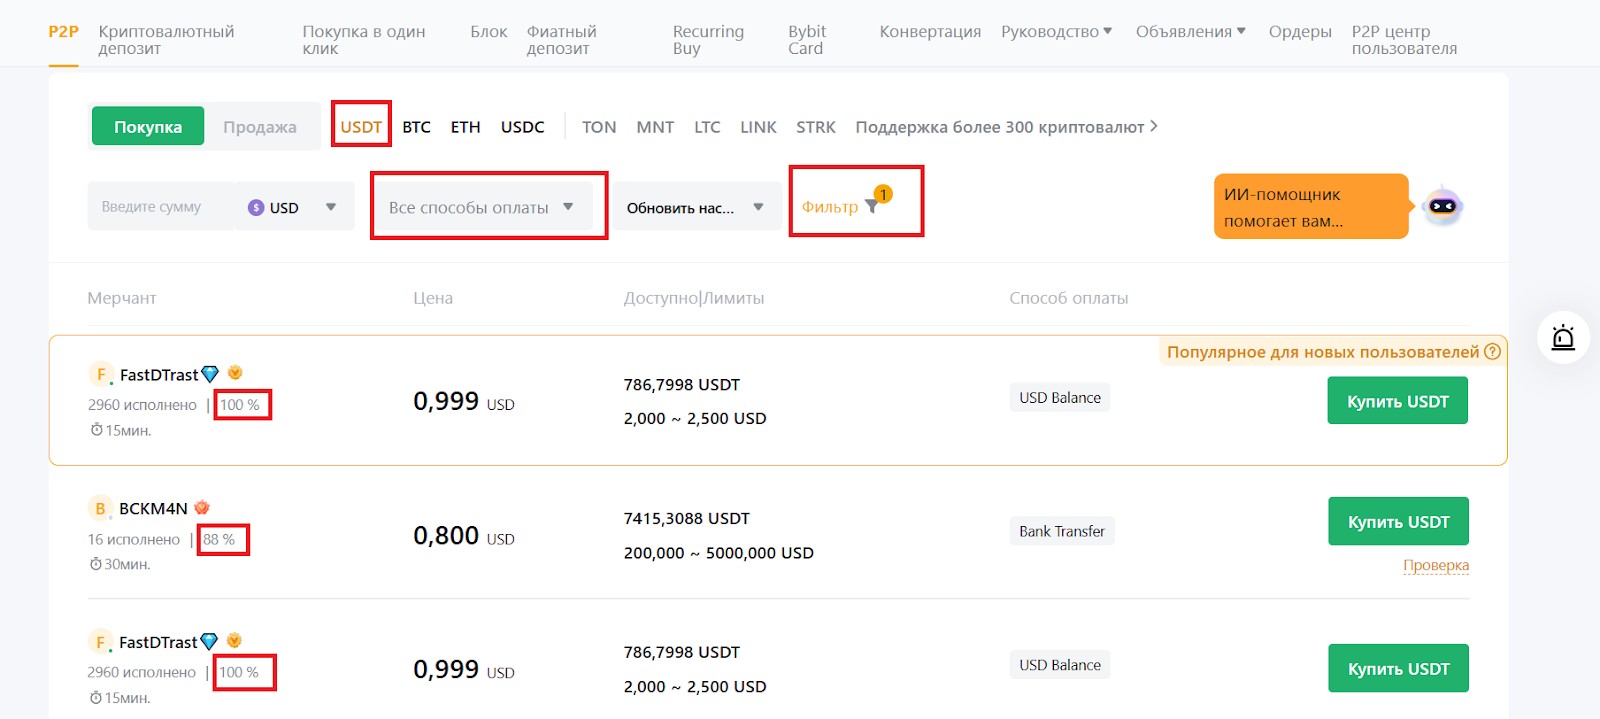Image resolution: width=1600 pixels, height=719 pixels.
Task: Open the BCKM4N merchant profile
Action: pyautogui.click(x=153, y=508)
